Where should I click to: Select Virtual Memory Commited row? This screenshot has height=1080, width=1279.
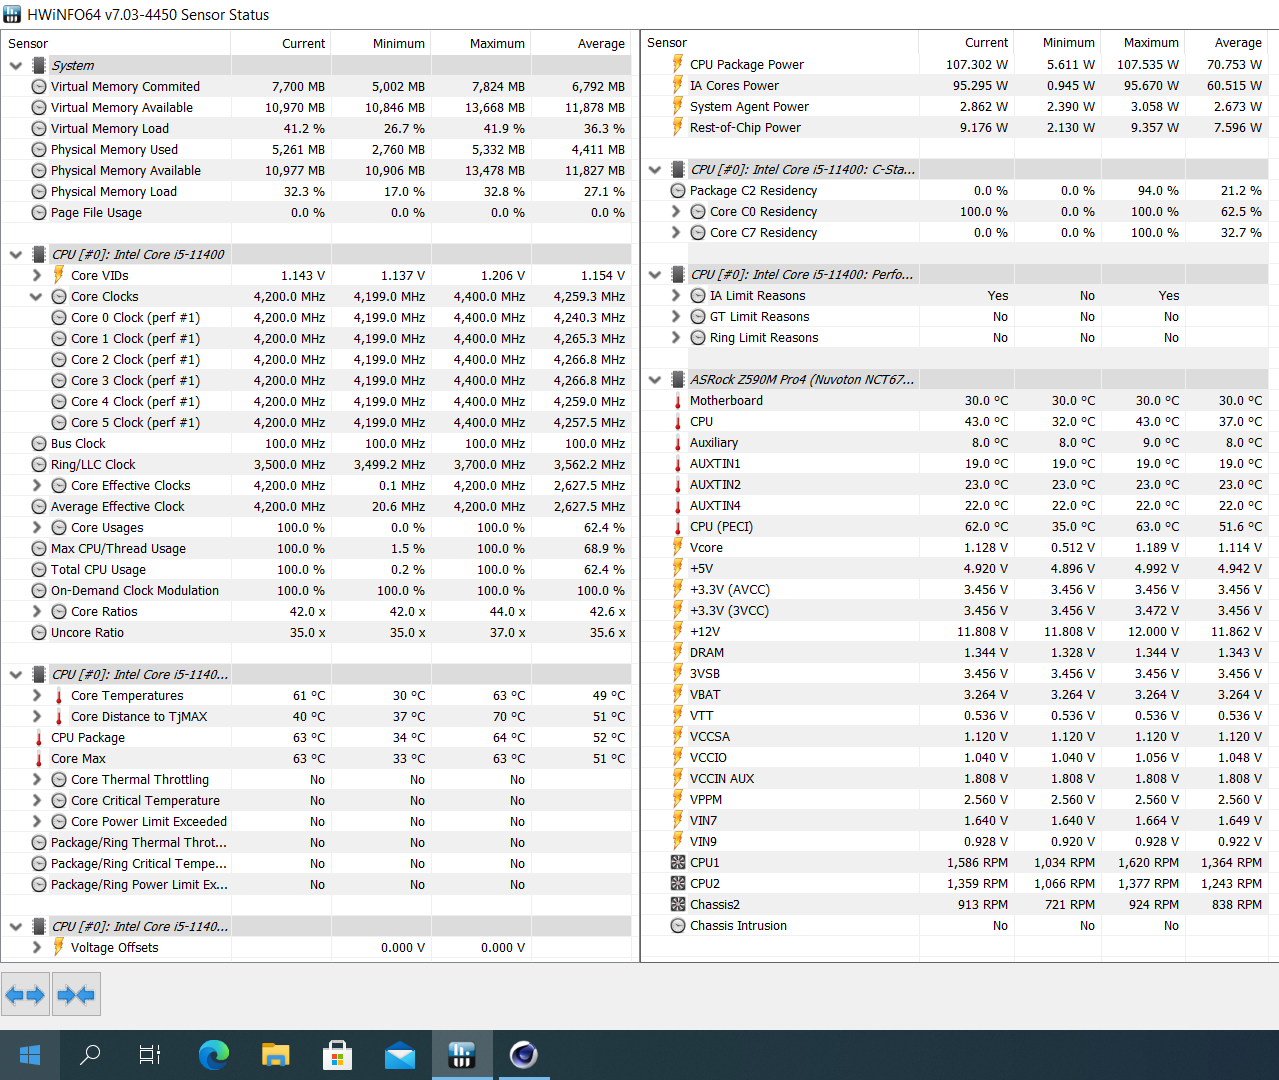317,86
